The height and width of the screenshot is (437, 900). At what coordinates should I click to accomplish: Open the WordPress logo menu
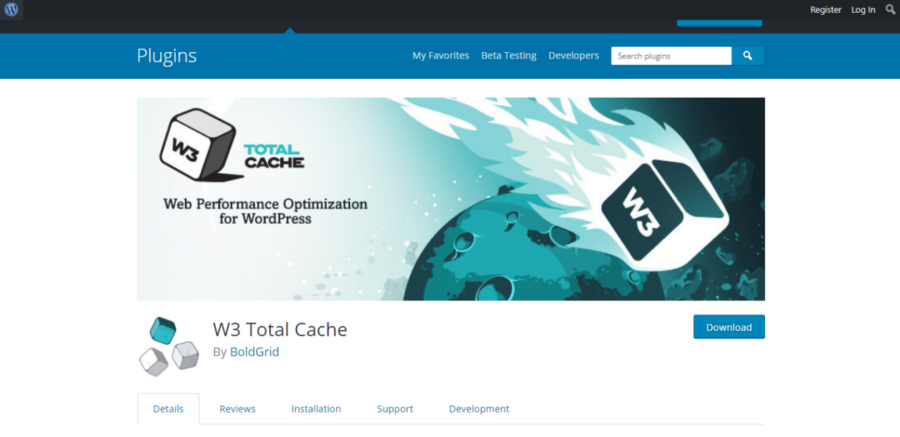tap(11, 10)
